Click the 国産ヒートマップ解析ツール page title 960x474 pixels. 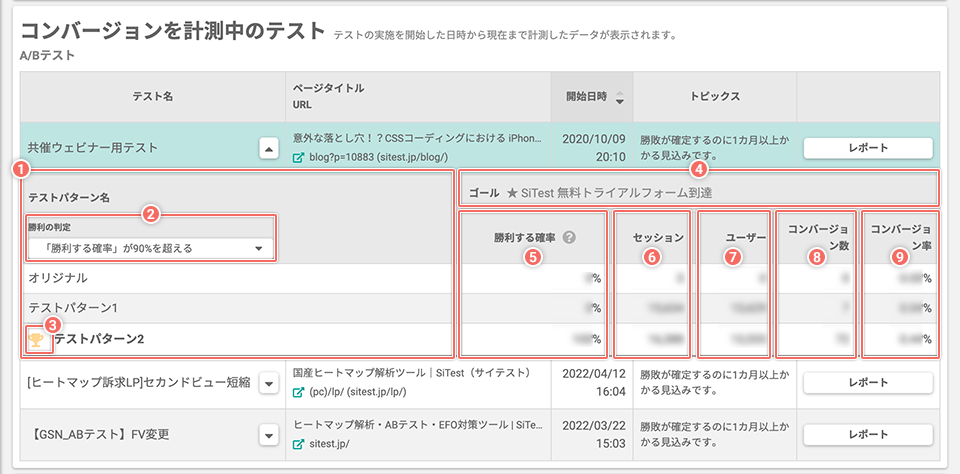click(x=411, y=372)
